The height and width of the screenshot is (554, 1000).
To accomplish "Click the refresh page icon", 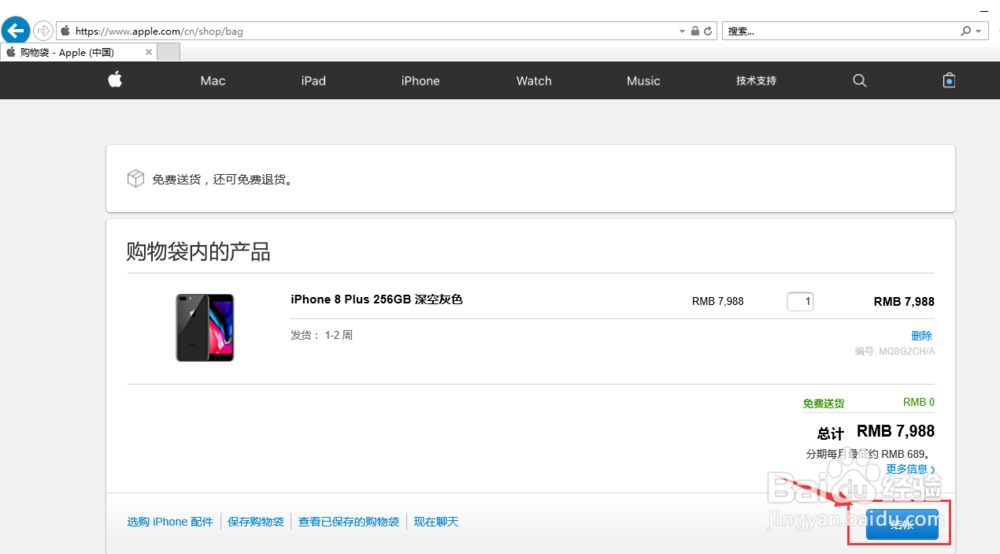I will coord(708,31).
